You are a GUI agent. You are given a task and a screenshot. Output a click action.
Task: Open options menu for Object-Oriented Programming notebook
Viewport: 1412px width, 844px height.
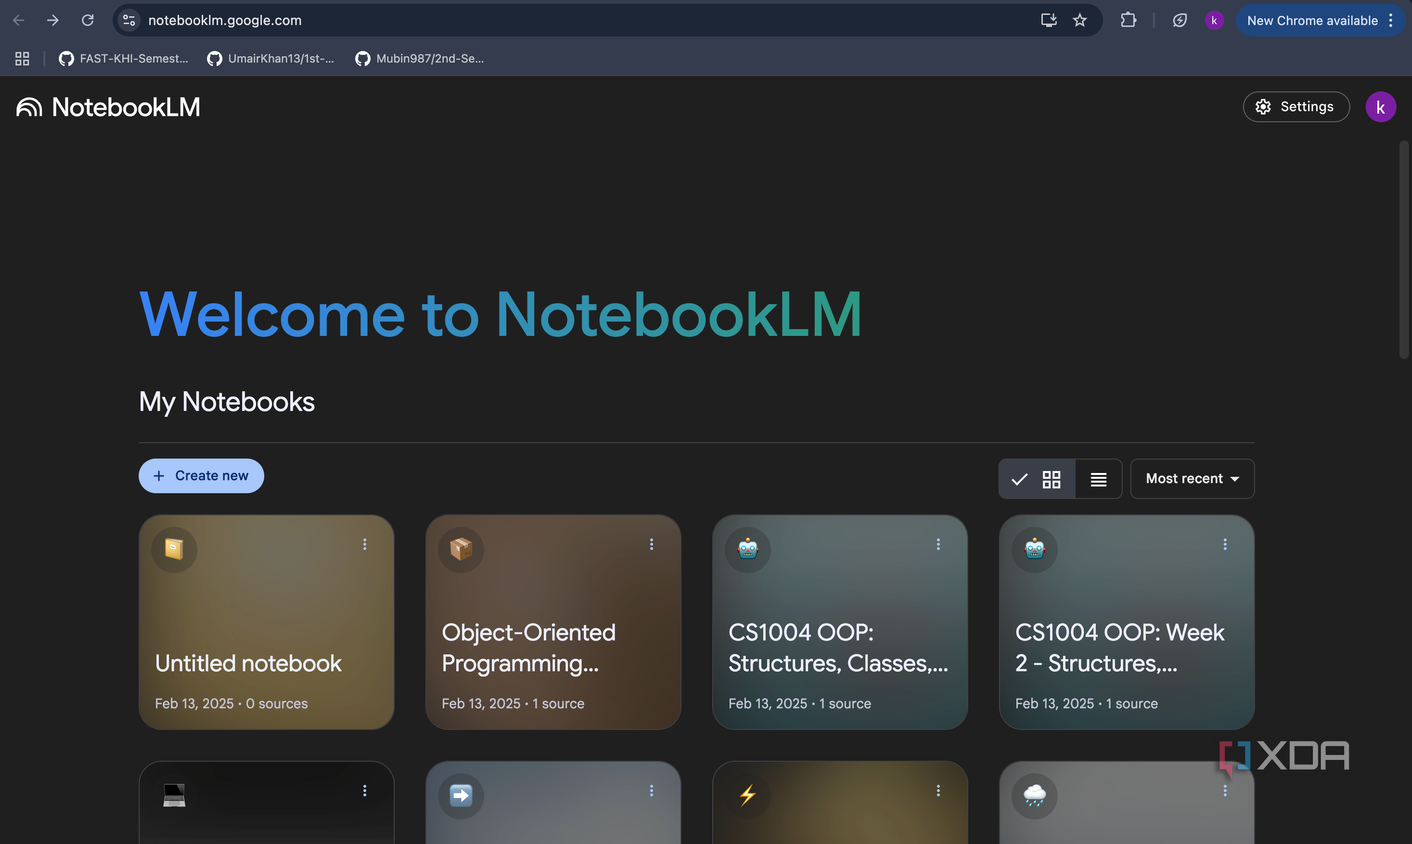click(x=651, y=544)
